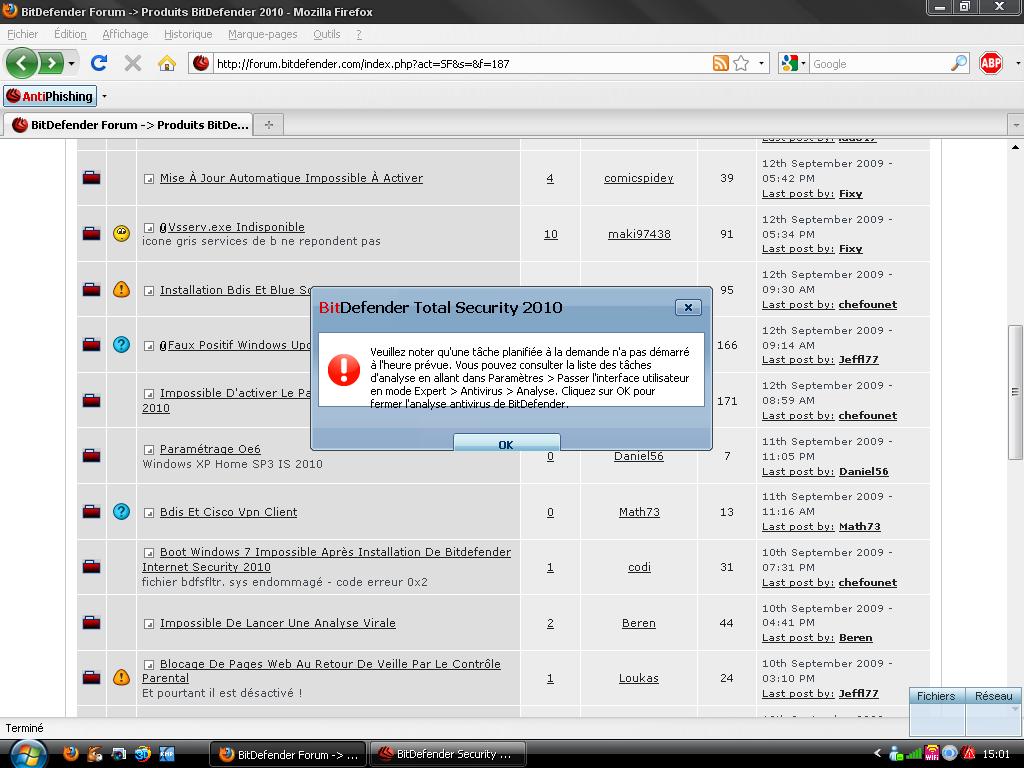Open the Windows Start orb
Image resolution: width=1024 pixels, height=768 pixels.
(28, 754)
